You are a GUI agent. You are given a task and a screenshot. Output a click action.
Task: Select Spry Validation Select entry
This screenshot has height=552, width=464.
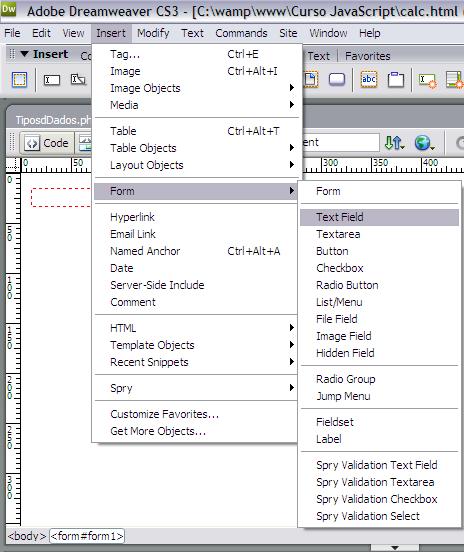(380, 516)
